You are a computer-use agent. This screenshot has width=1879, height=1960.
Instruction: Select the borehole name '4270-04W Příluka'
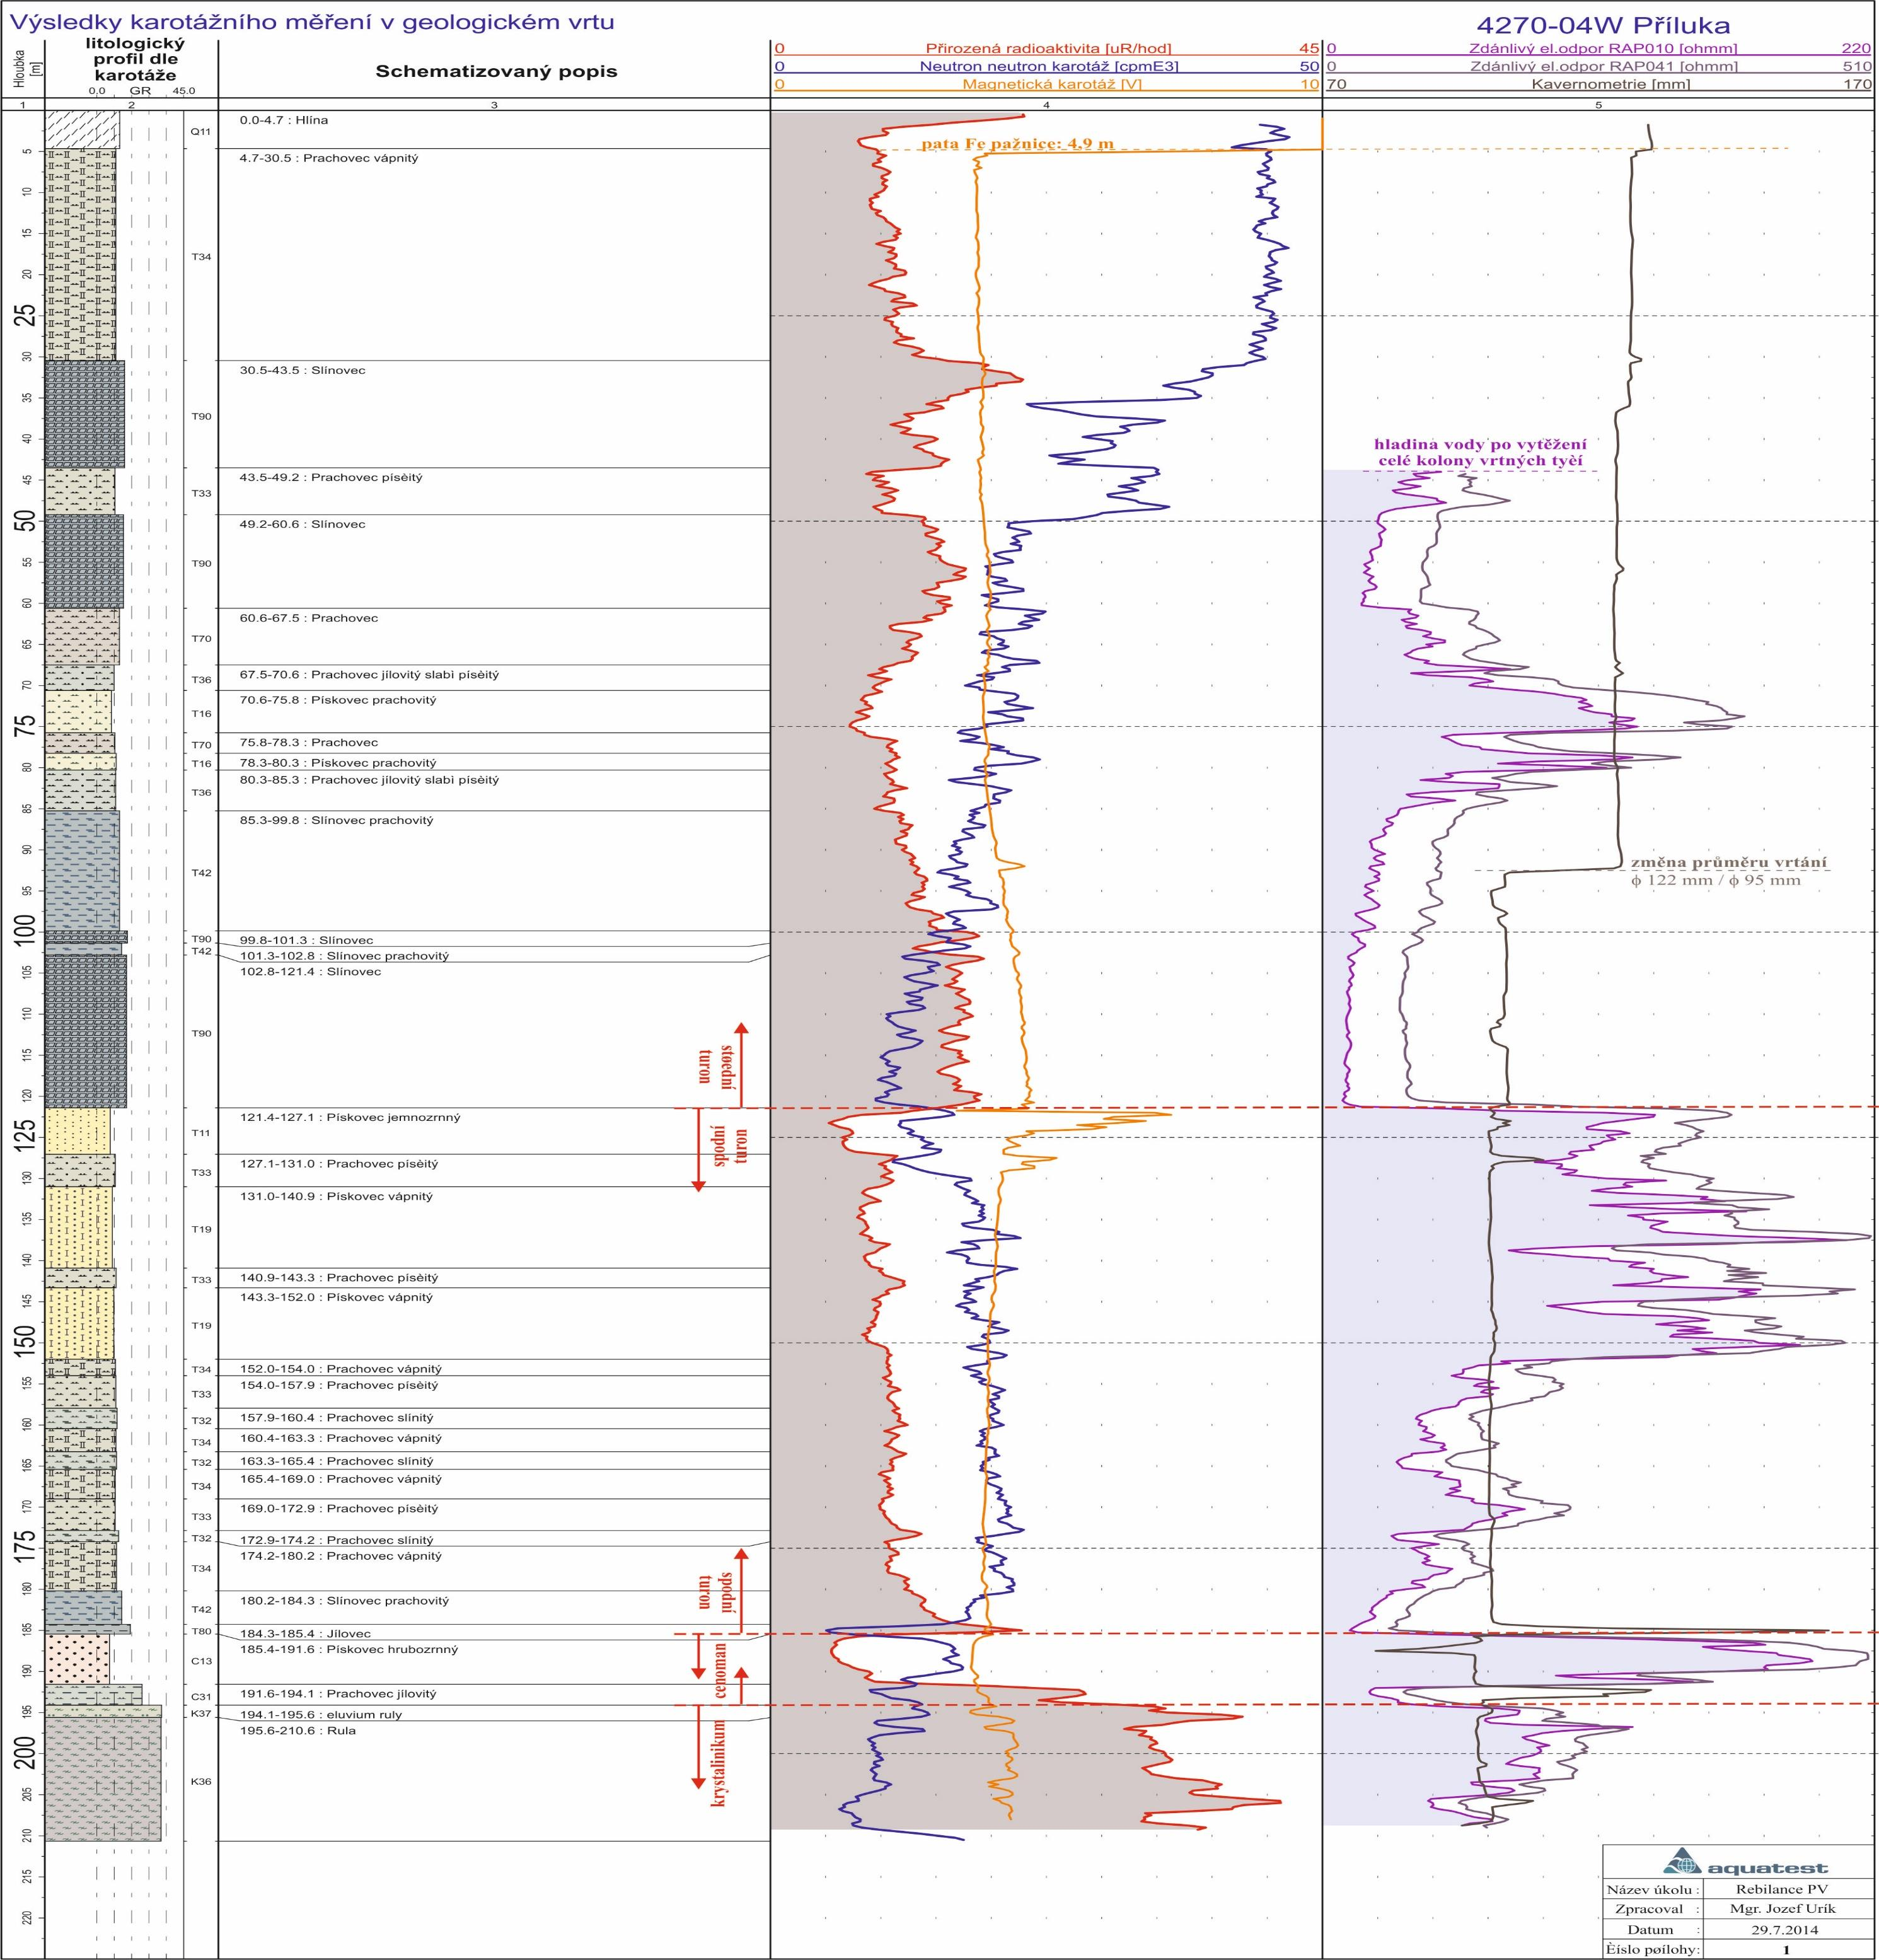point(1602,26)
